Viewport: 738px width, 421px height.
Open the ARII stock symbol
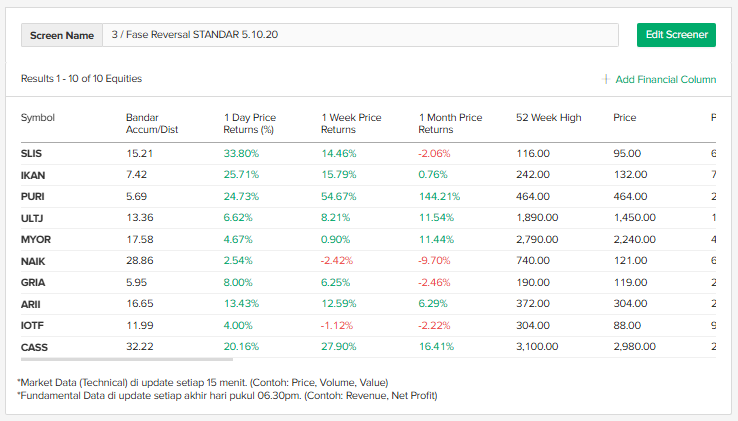click(x=32, y=304)
